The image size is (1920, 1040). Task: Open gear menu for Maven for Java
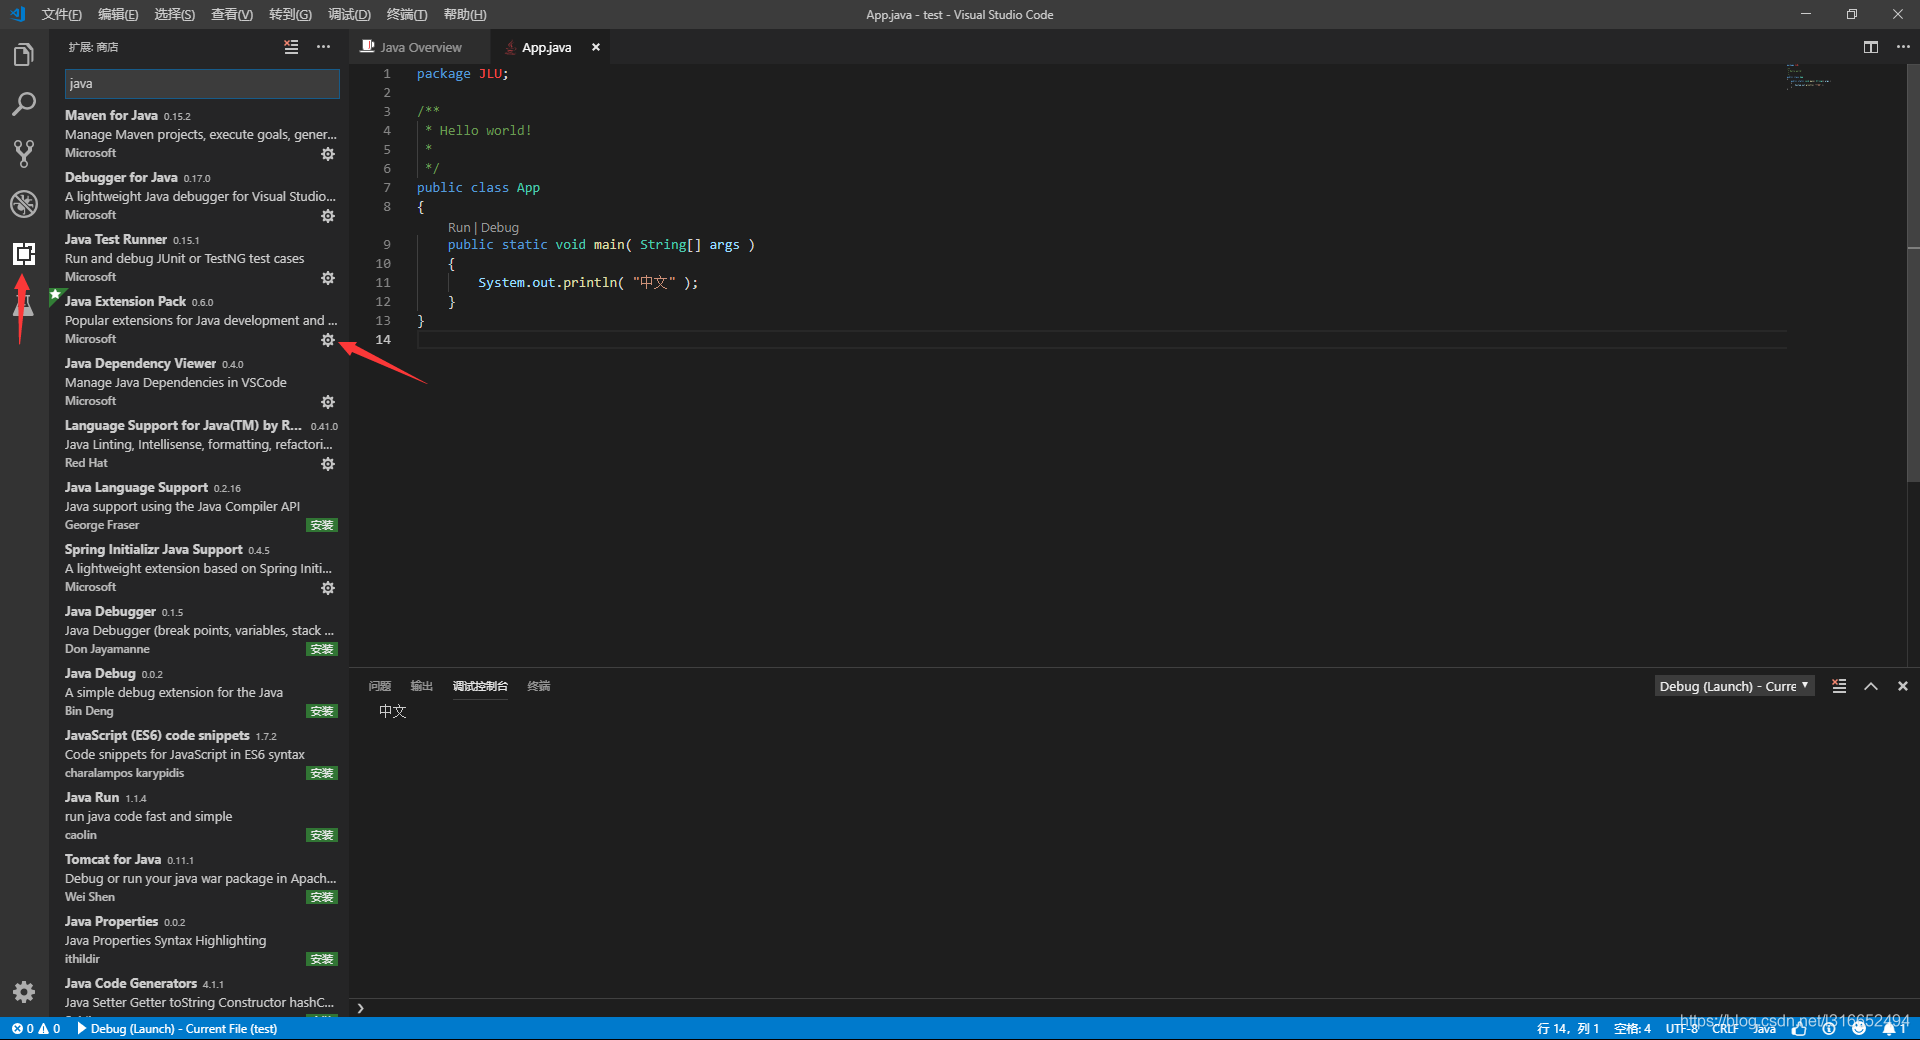click(328, 154)
